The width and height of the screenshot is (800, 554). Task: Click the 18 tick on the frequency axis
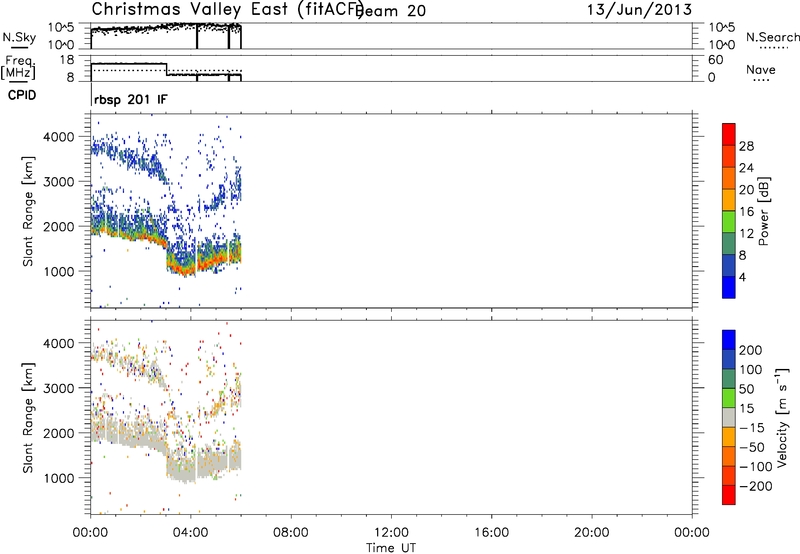pos(67,60)
